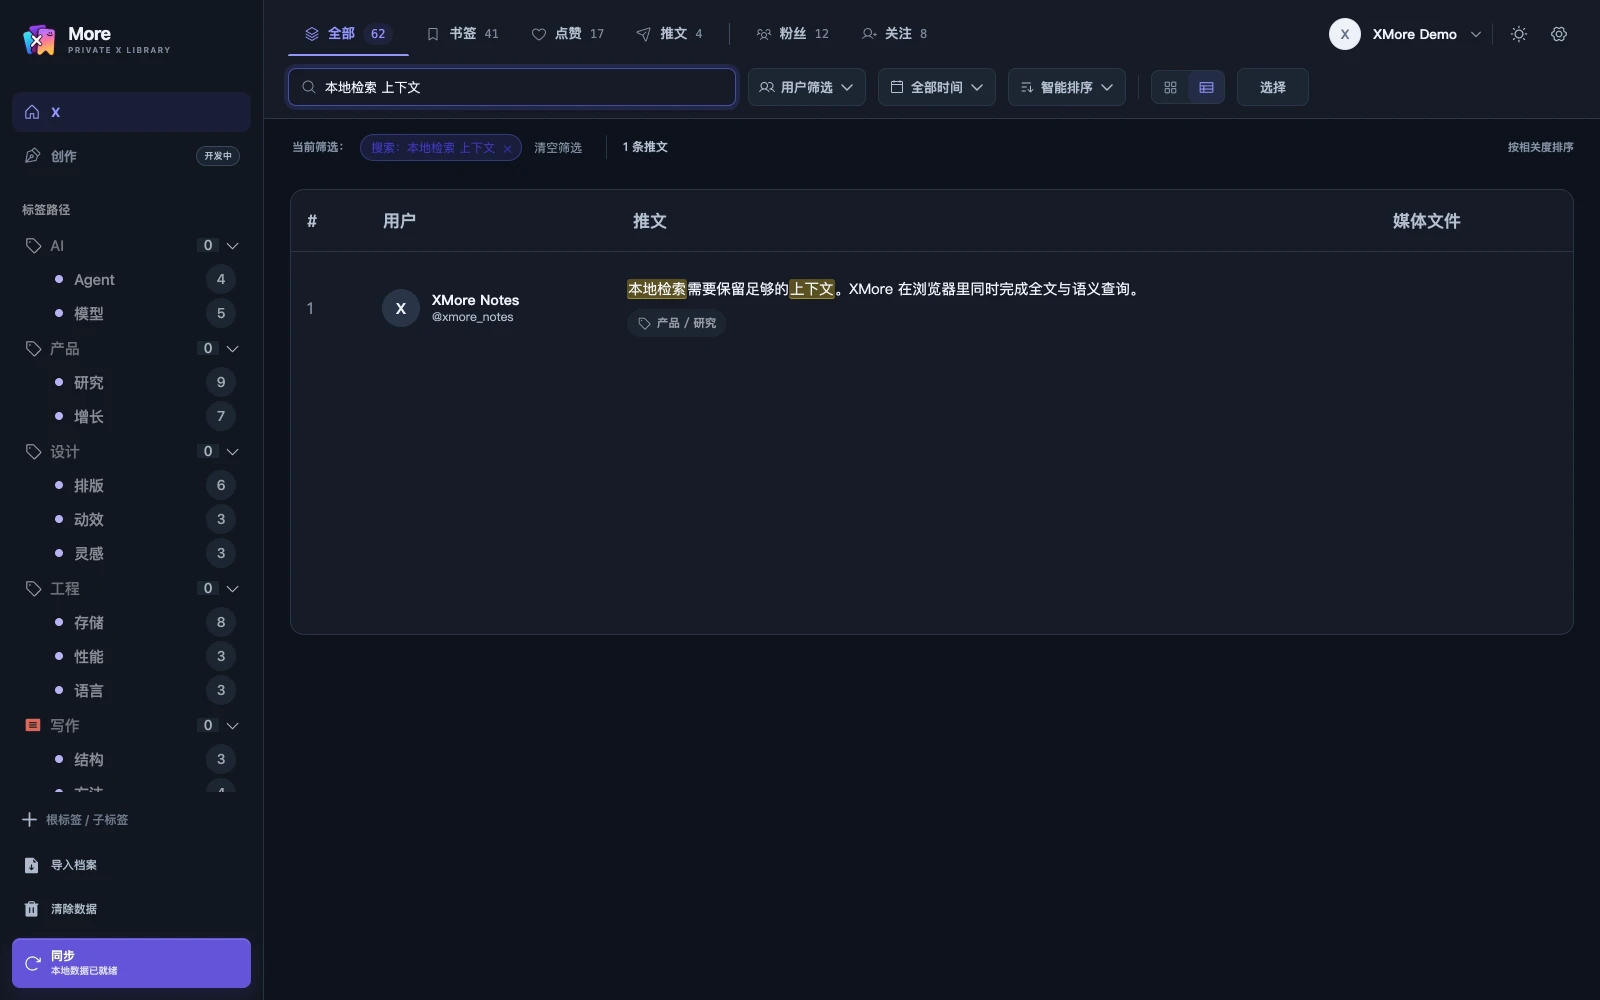The image size is (1600, 1000).
Task: Click the 同步 sync button
Action: [x=131, y=963]
